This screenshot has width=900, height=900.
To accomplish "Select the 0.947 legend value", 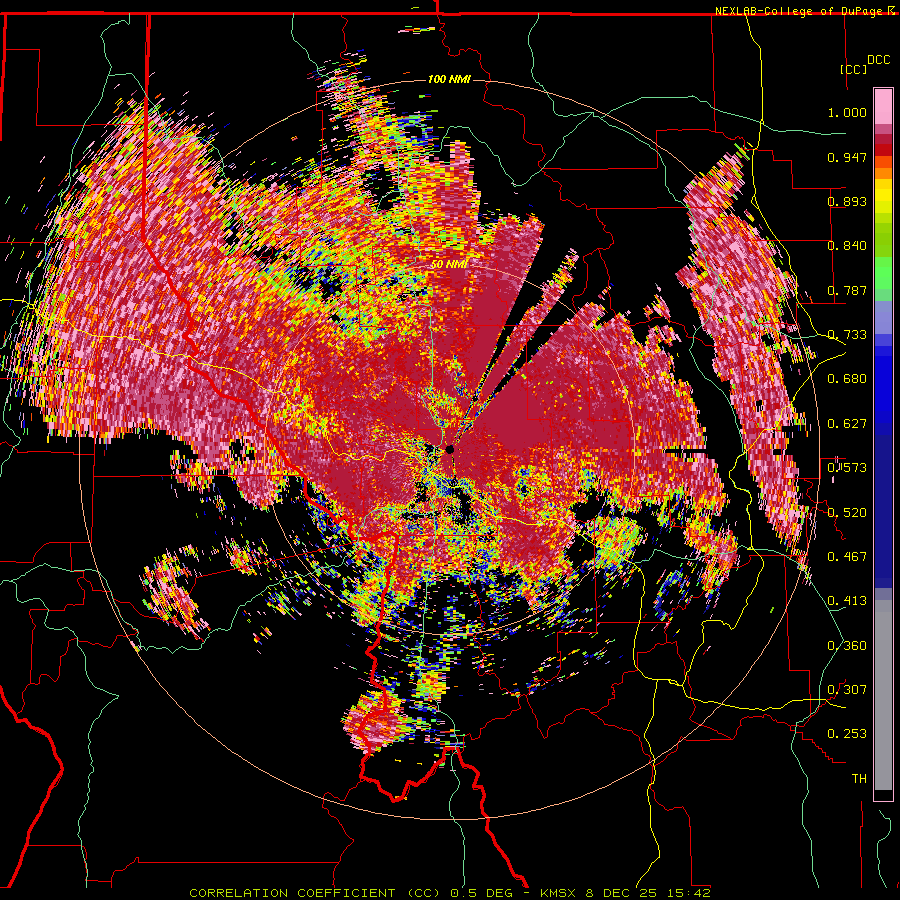I will point(847,157).
